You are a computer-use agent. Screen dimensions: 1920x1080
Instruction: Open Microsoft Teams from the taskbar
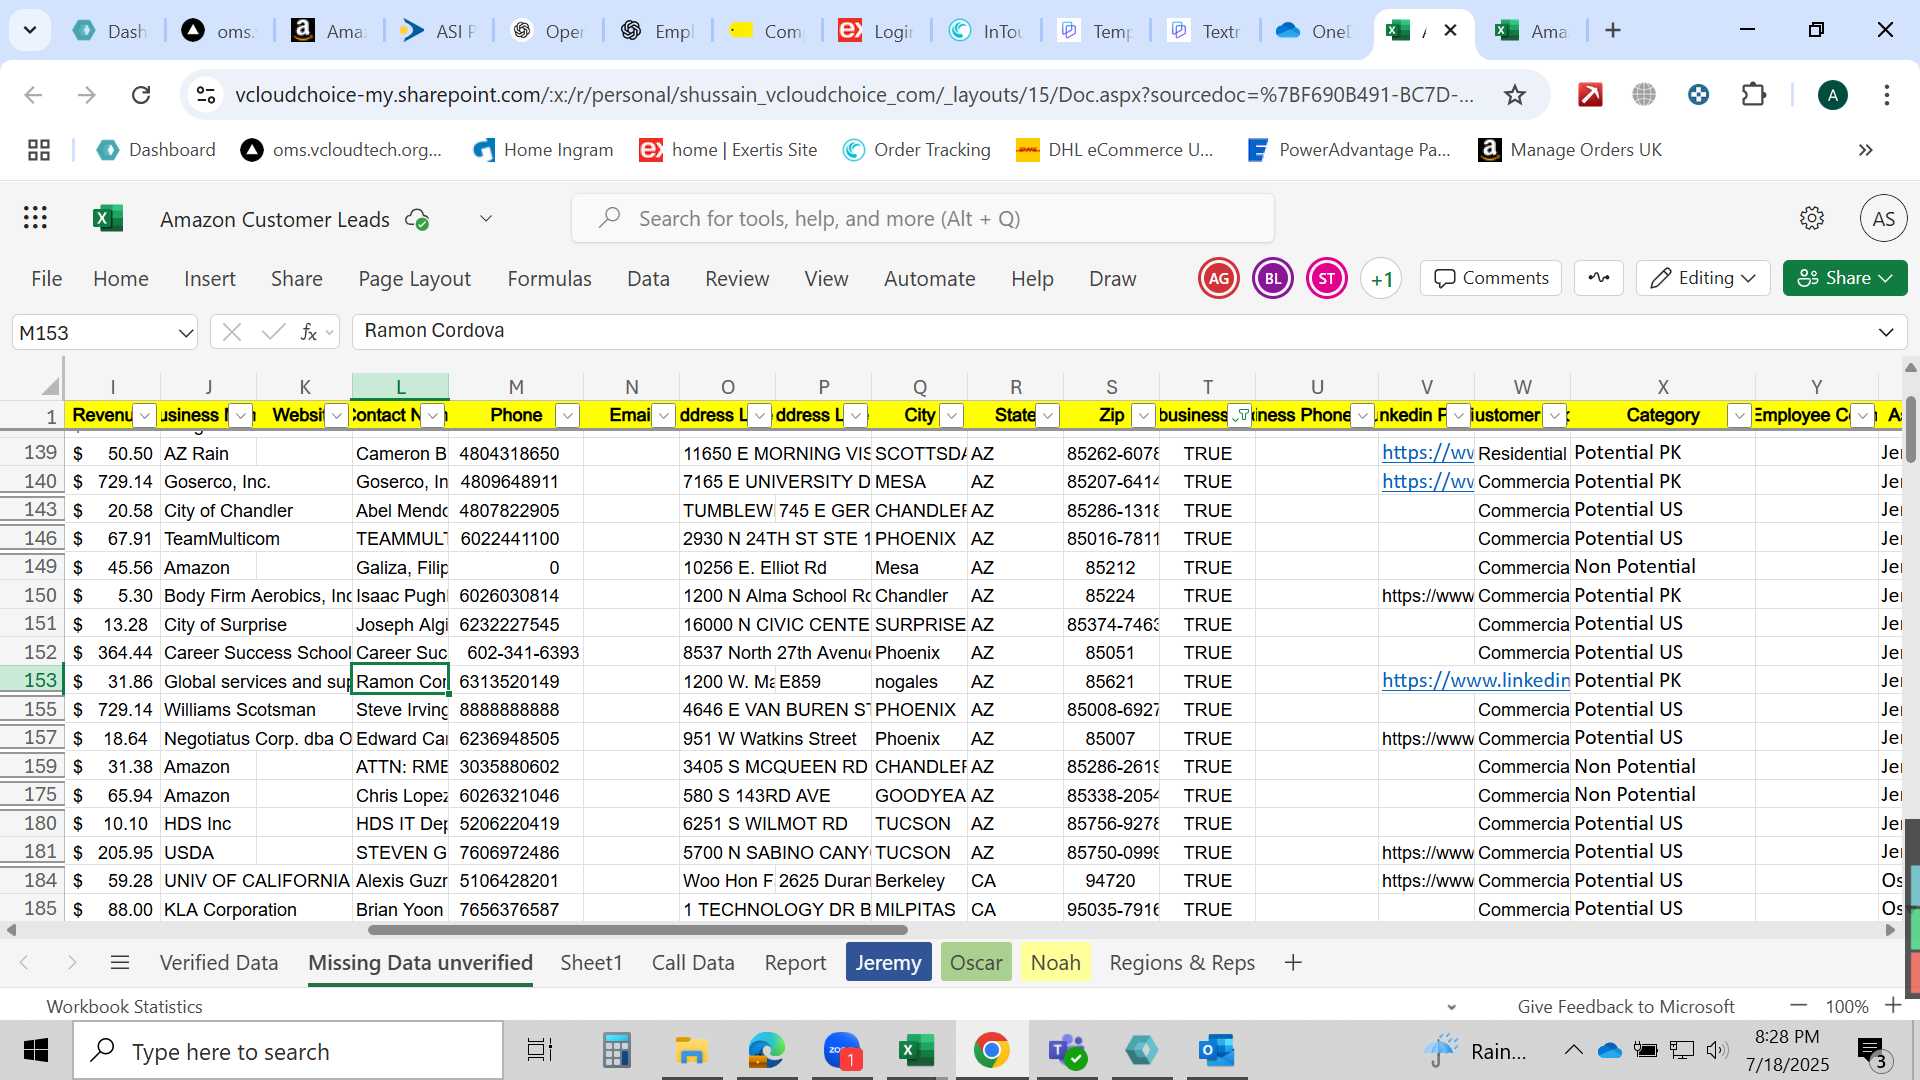pos(1067,1051)
